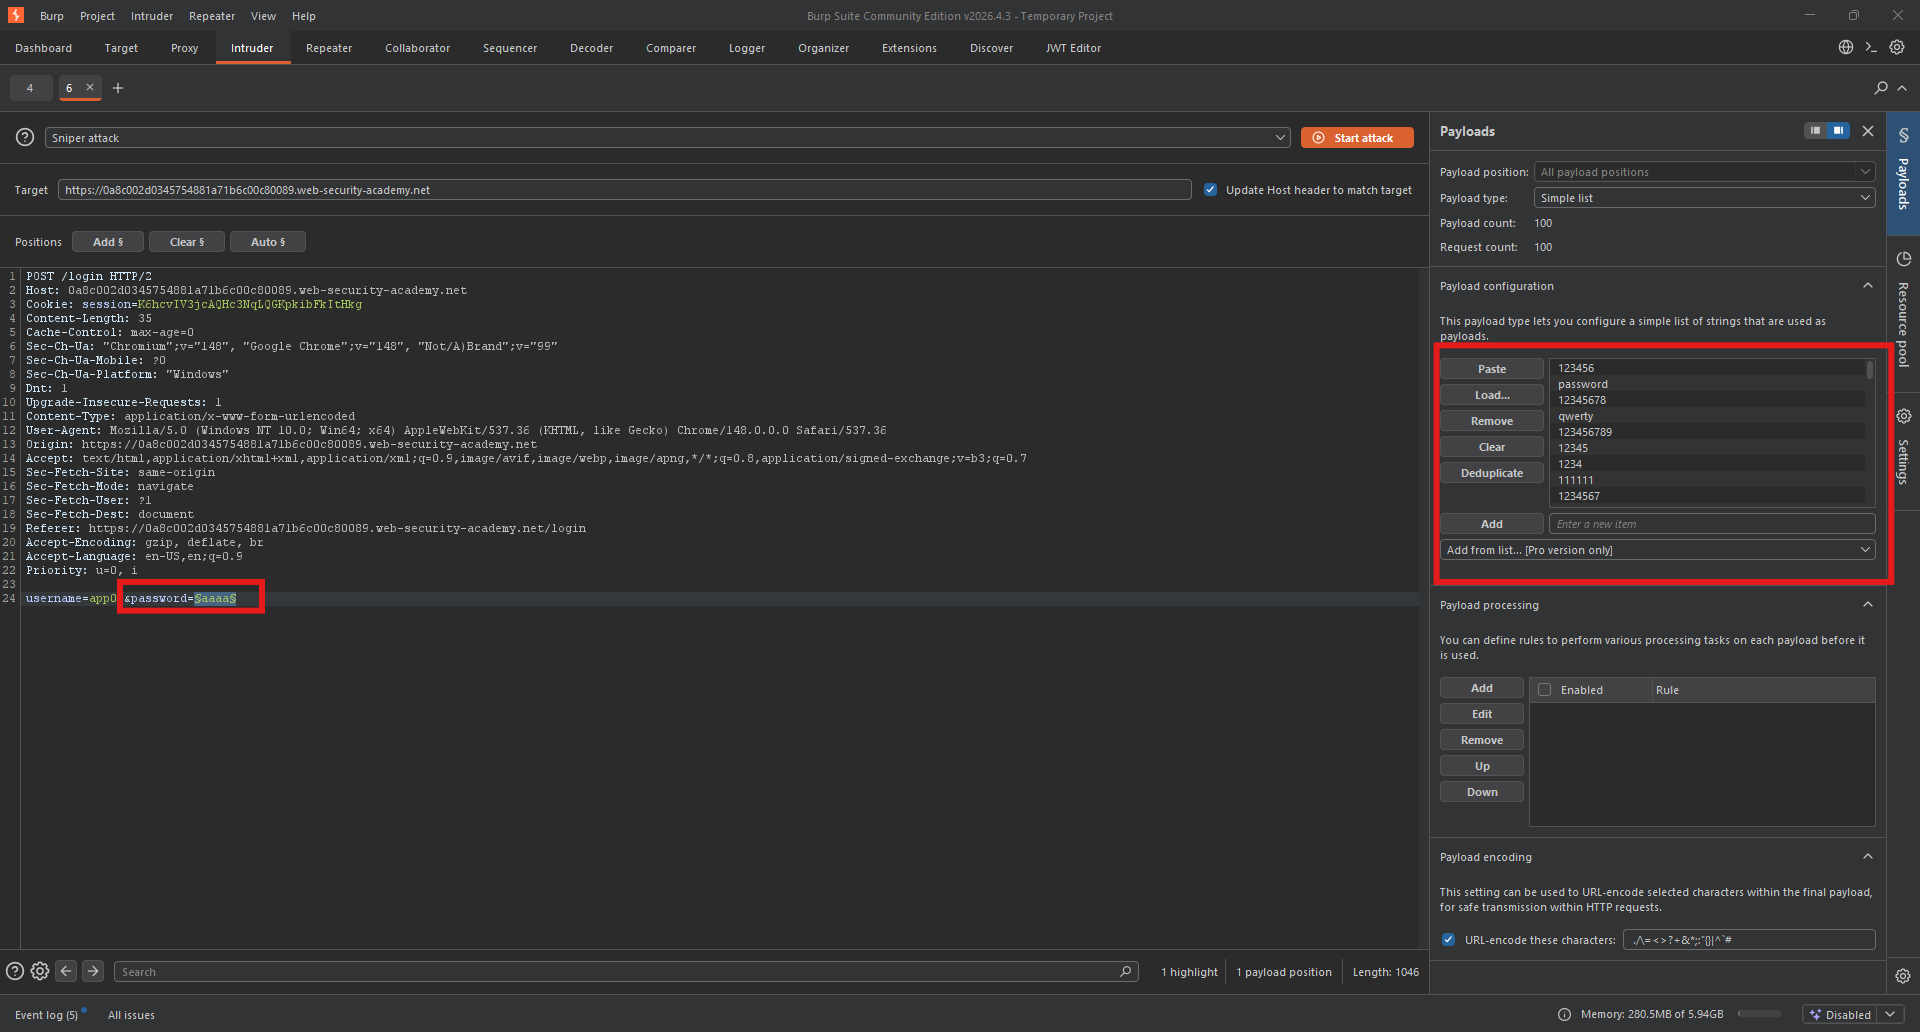Collapse the Payload processing section
The height and width of the screenshot is (1032, 1920).
coord(1868,604)
